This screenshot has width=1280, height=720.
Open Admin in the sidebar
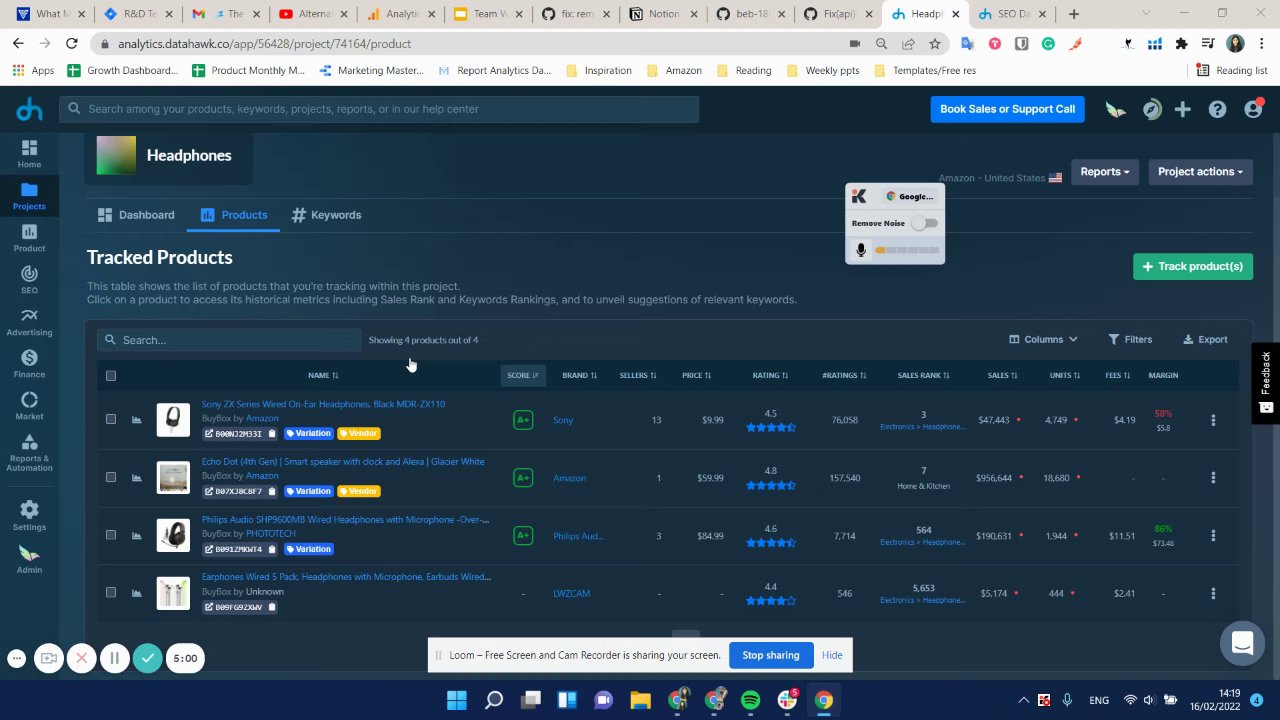pos(29,559)
